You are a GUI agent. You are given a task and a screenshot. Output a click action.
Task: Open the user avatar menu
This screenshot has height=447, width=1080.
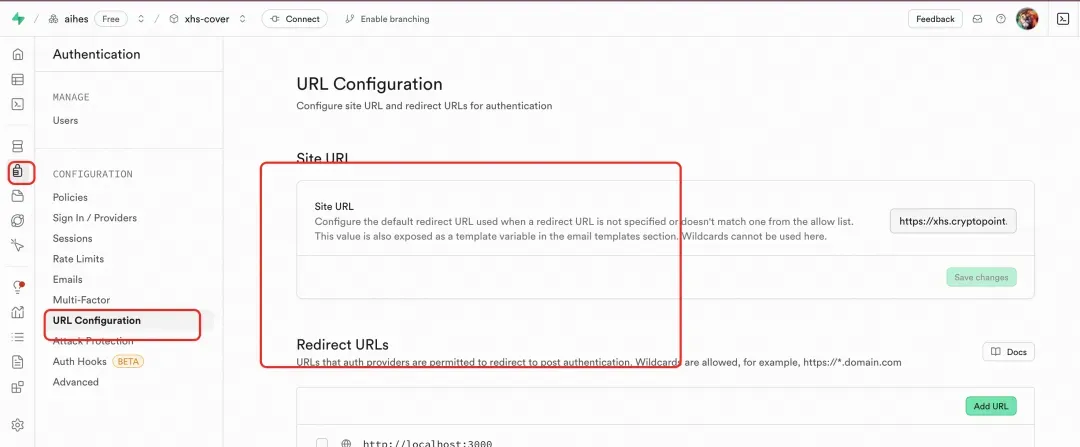[1027, 19]
